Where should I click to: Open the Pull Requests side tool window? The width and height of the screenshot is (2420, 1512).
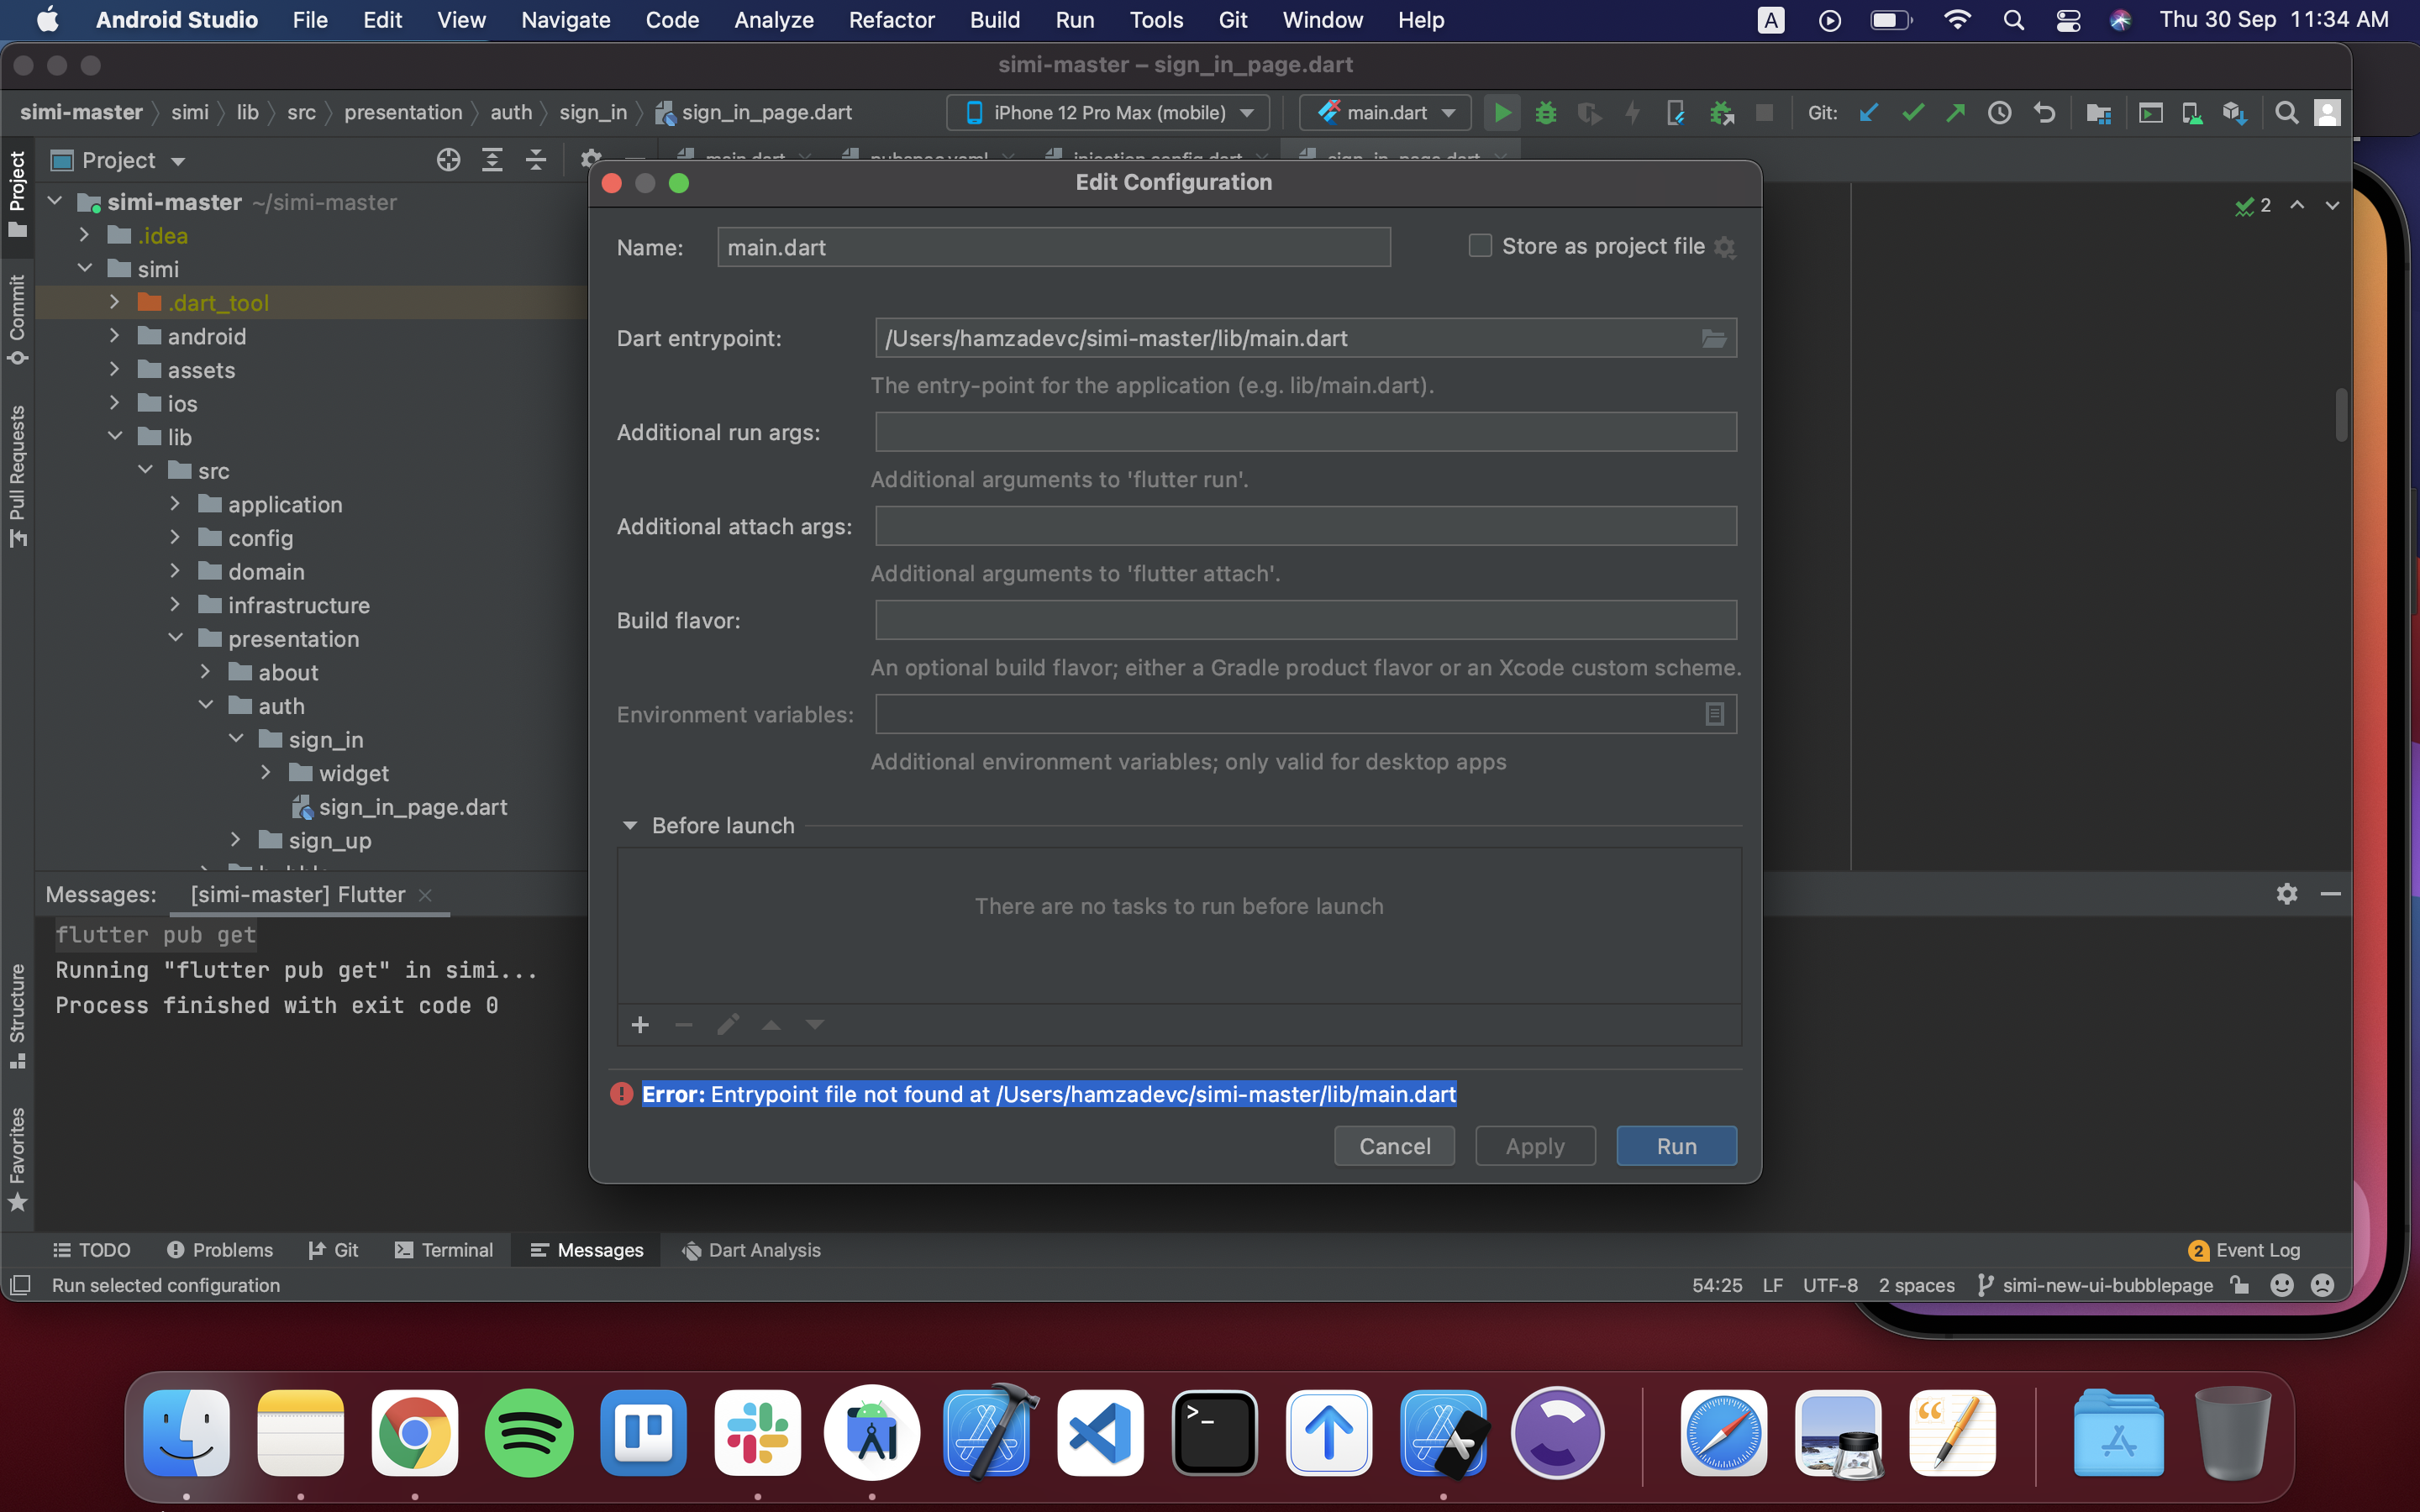pos(17,476)
